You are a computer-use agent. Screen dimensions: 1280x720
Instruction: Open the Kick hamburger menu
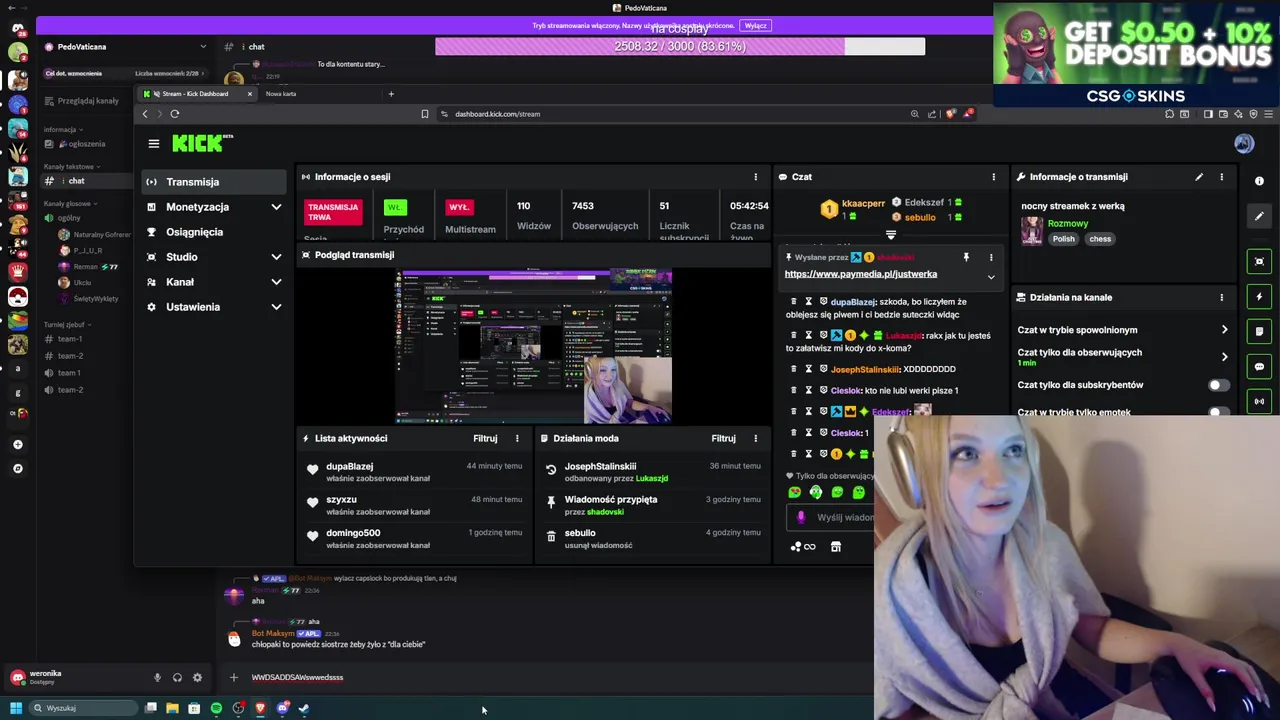(x=154, y=144)
